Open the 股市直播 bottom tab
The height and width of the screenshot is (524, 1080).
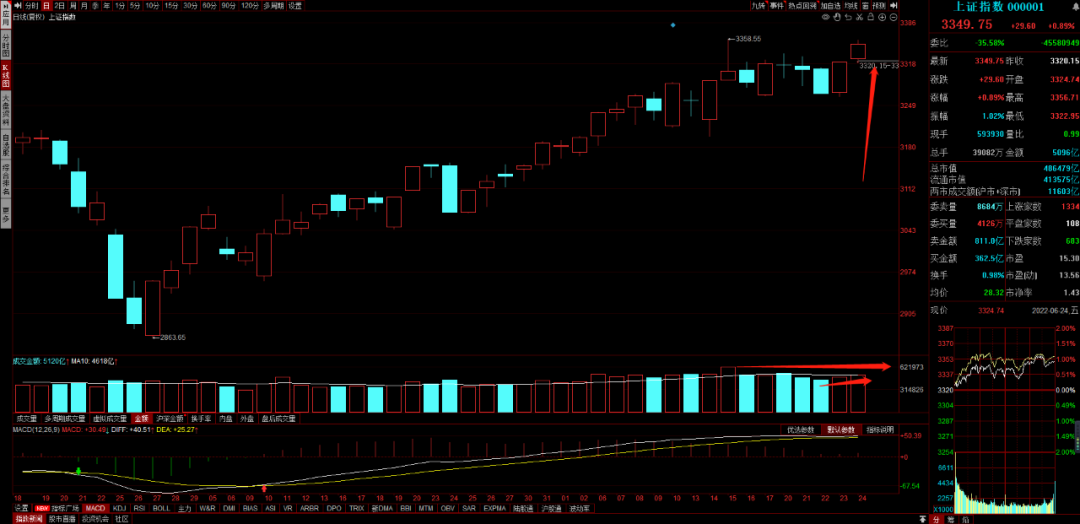click(63, 518)
